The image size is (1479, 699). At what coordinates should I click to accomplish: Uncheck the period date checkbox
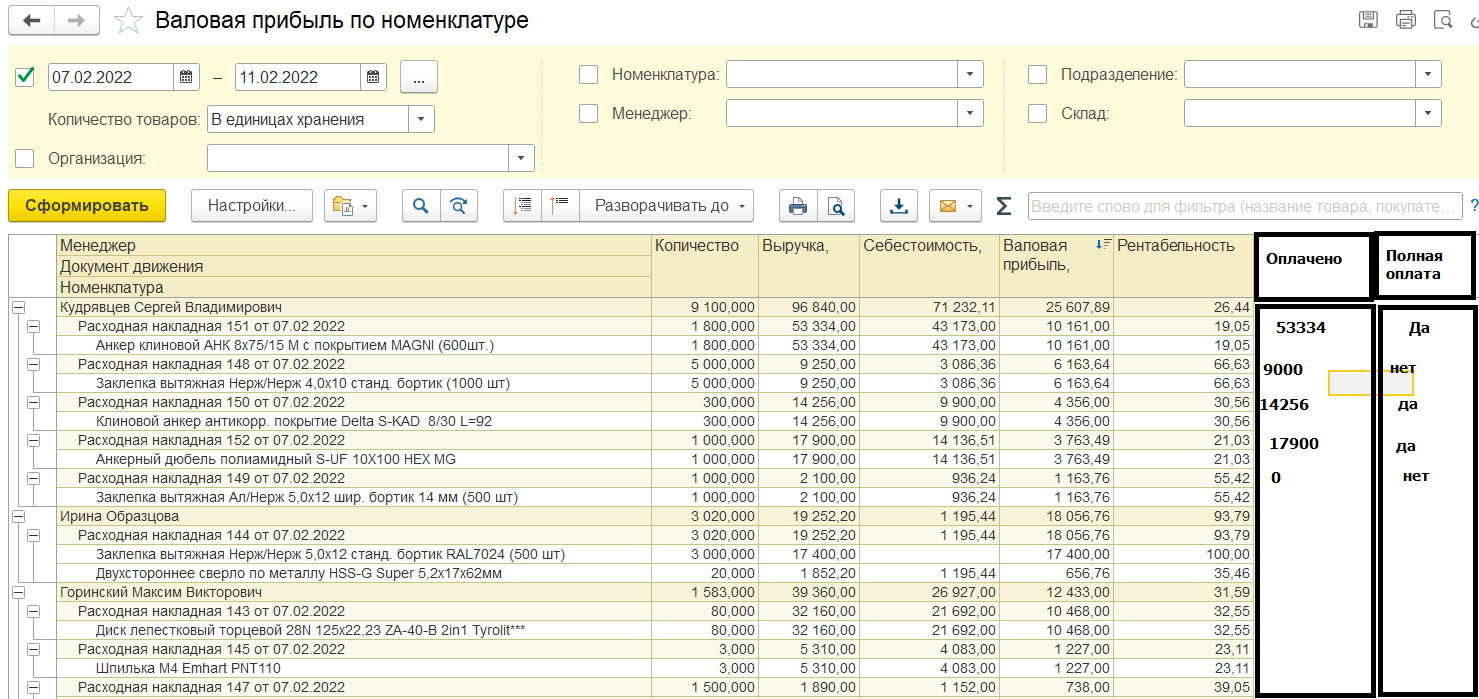(x=26, y=76)
